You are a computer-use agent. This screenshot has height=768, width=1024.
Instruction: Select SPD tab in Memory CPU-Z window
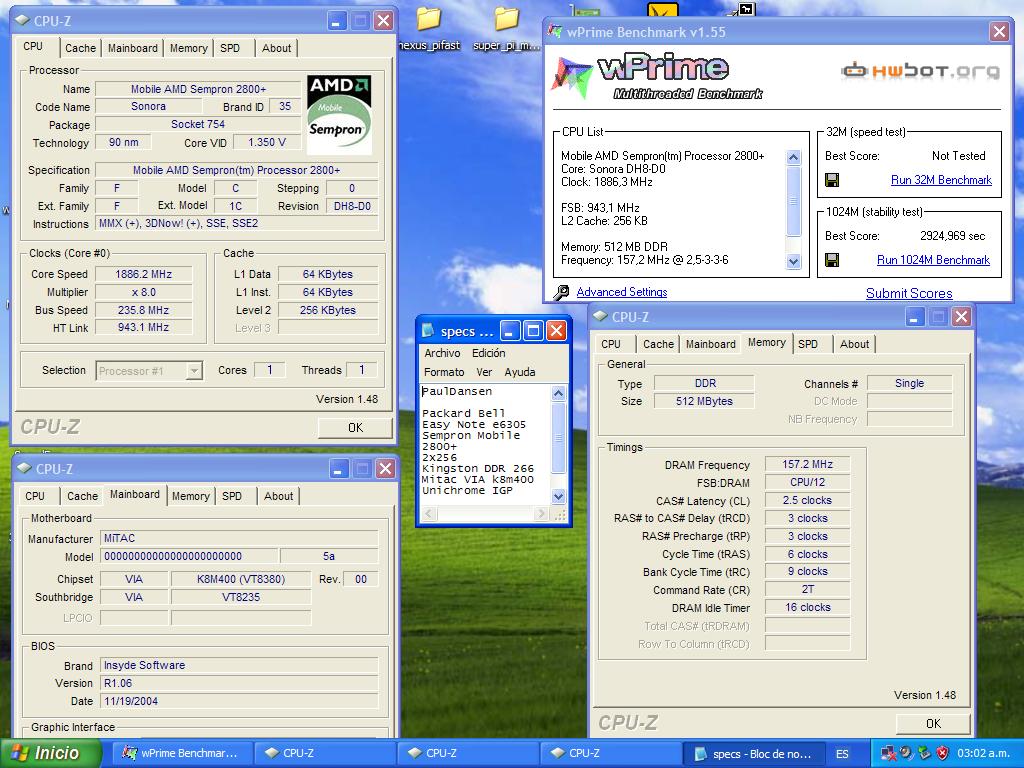(x=808, y=344)
